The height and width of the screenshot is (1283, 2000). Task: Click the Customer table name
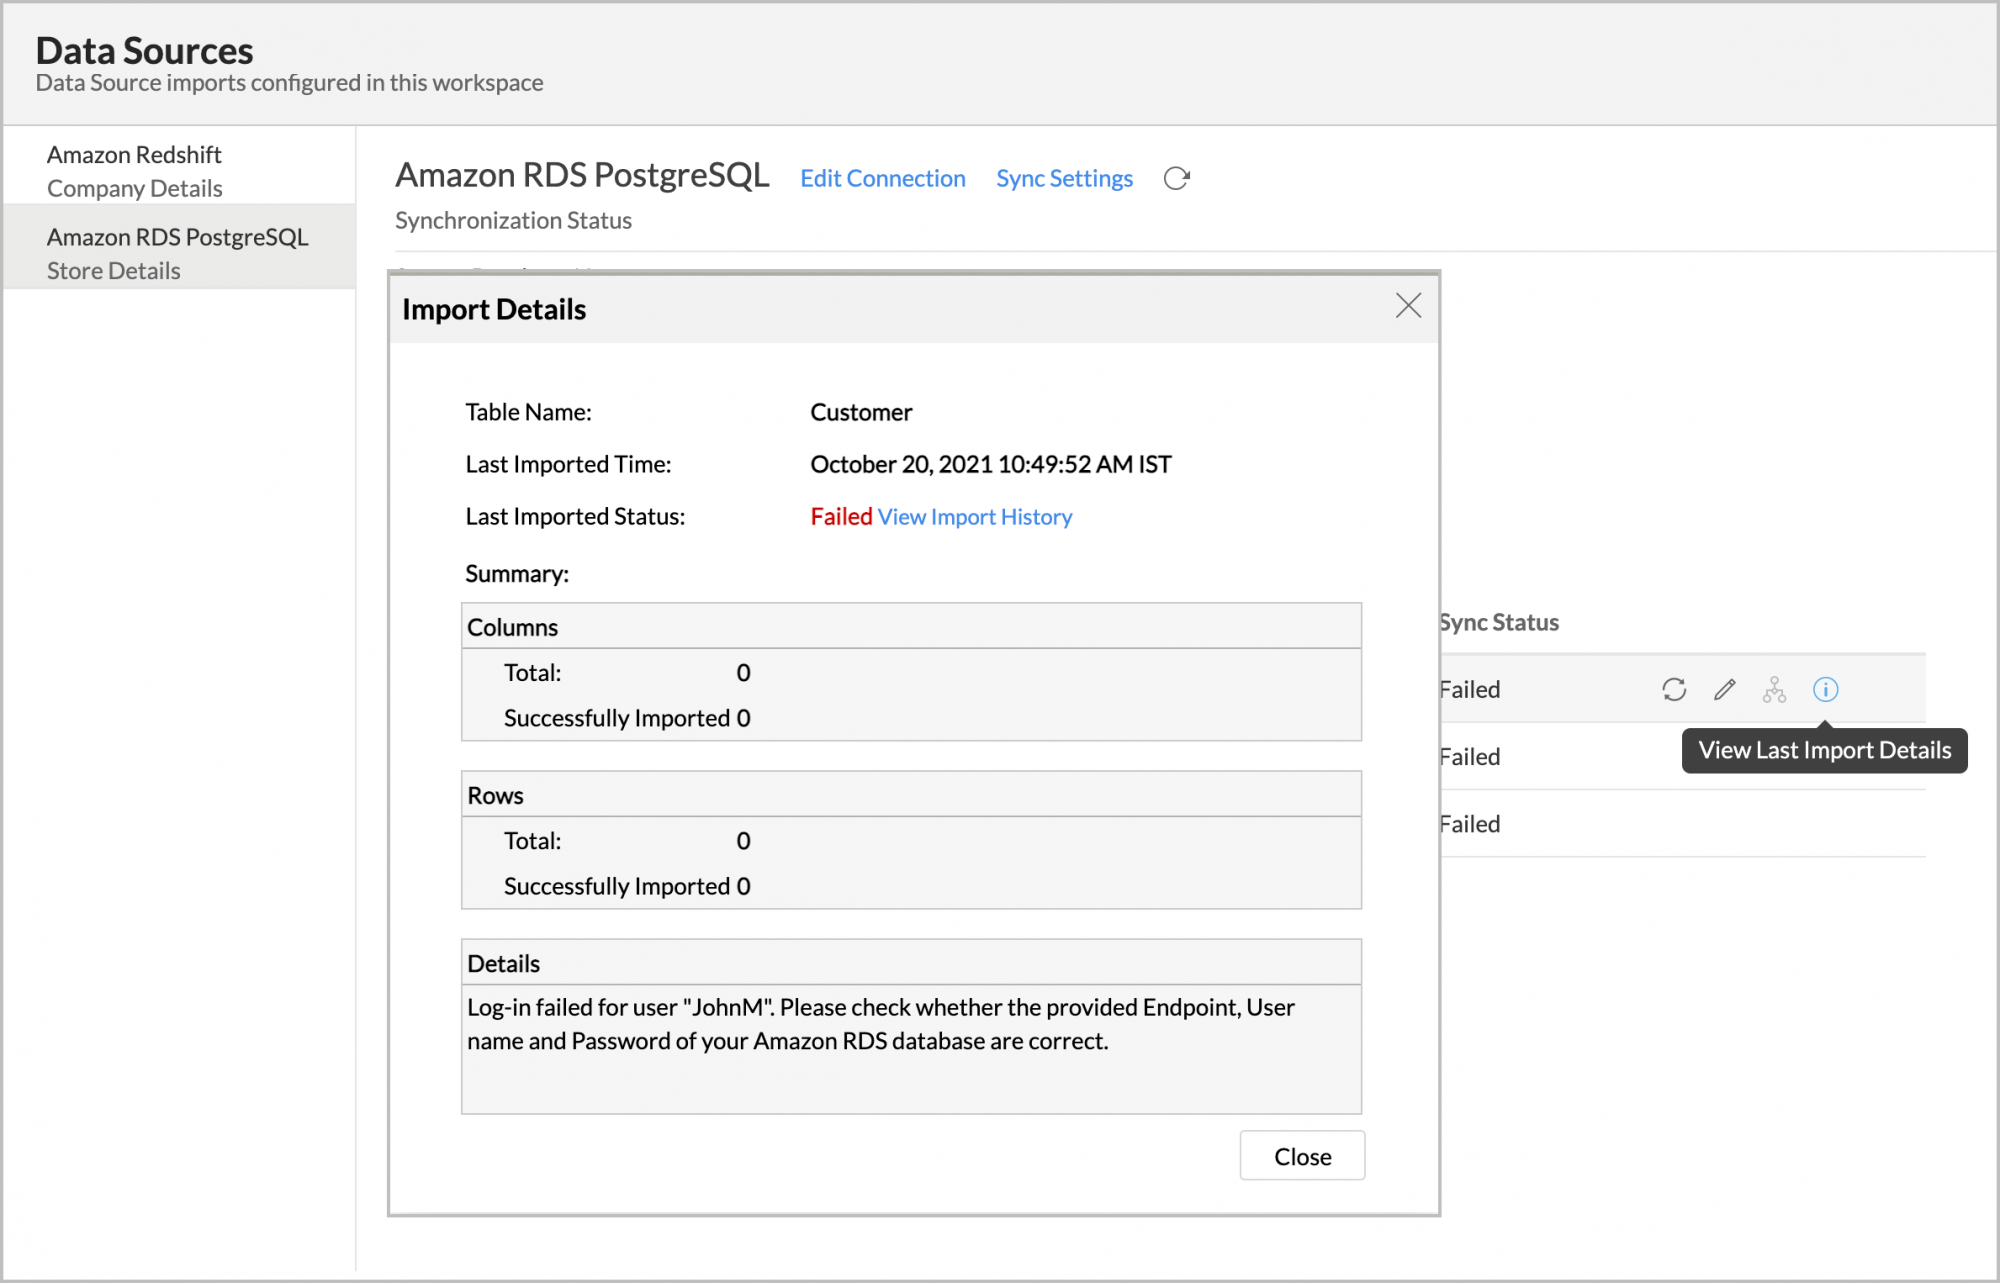pyautogui.click(x=860, y=411)
